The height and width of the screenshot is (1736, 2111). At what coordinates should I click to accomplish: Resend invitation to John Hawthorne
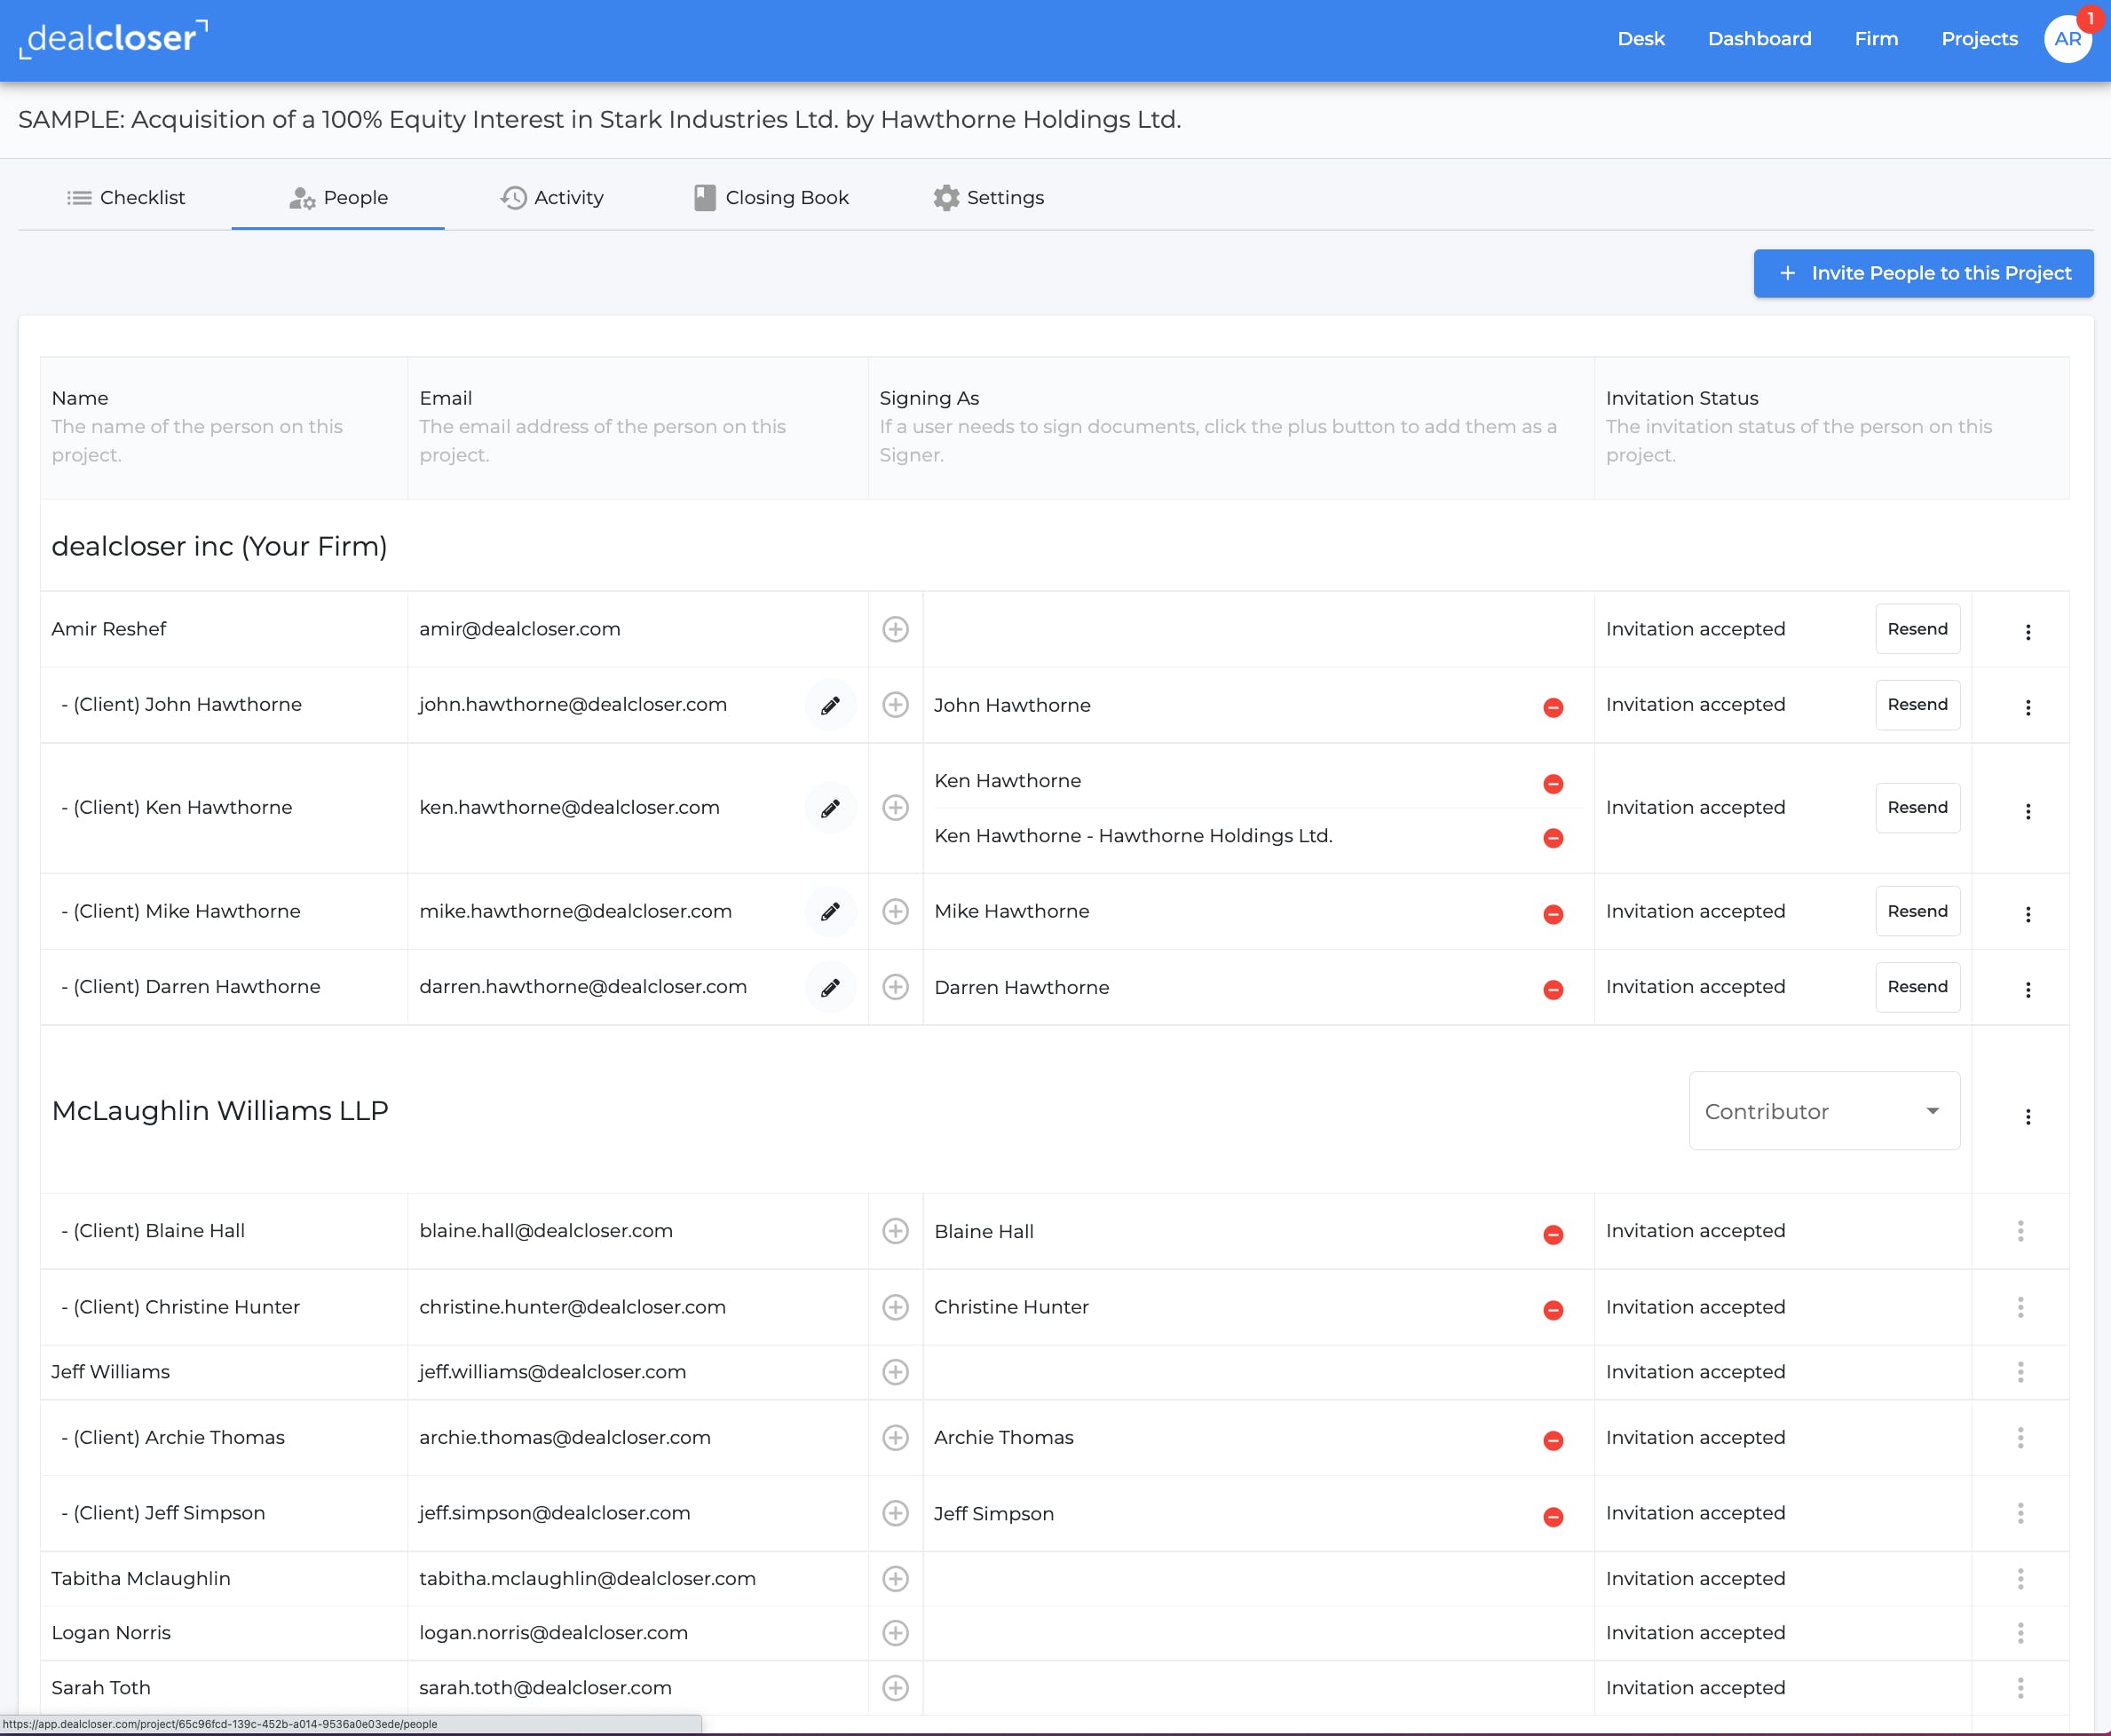pyautogui.click(x=1917, y=705)
